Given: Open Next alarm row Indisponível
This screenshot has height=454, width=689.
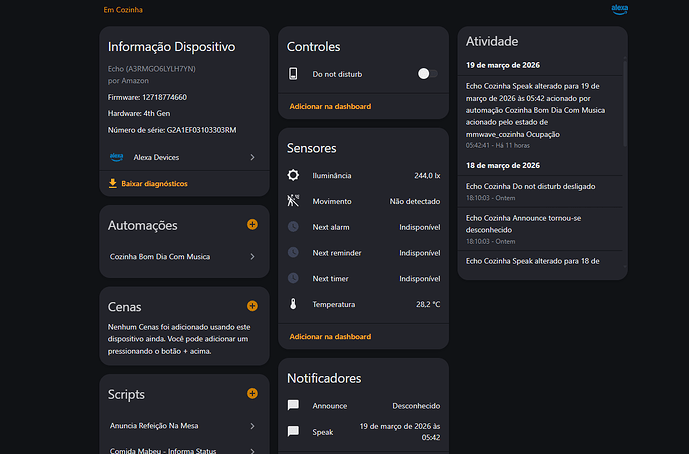Looking at the screenshot, I should tap(363, 227).
